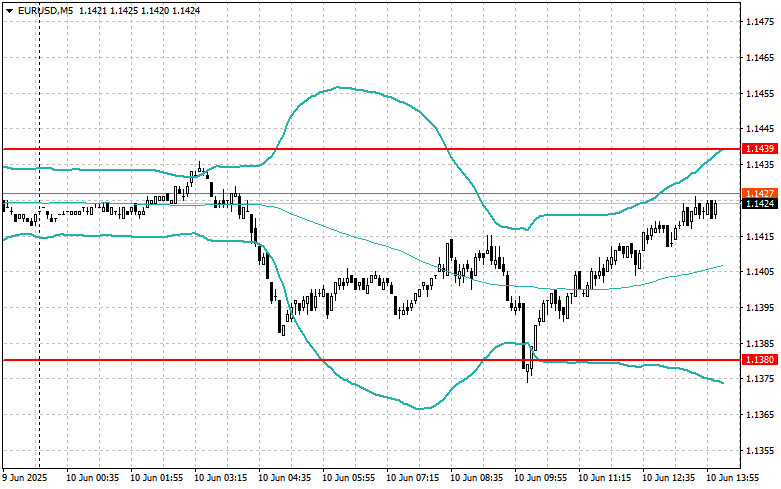Screen dimensions: 781x489
Task: Click the 10 Jun 03:15 time label
Action: (x=221, y=478)
